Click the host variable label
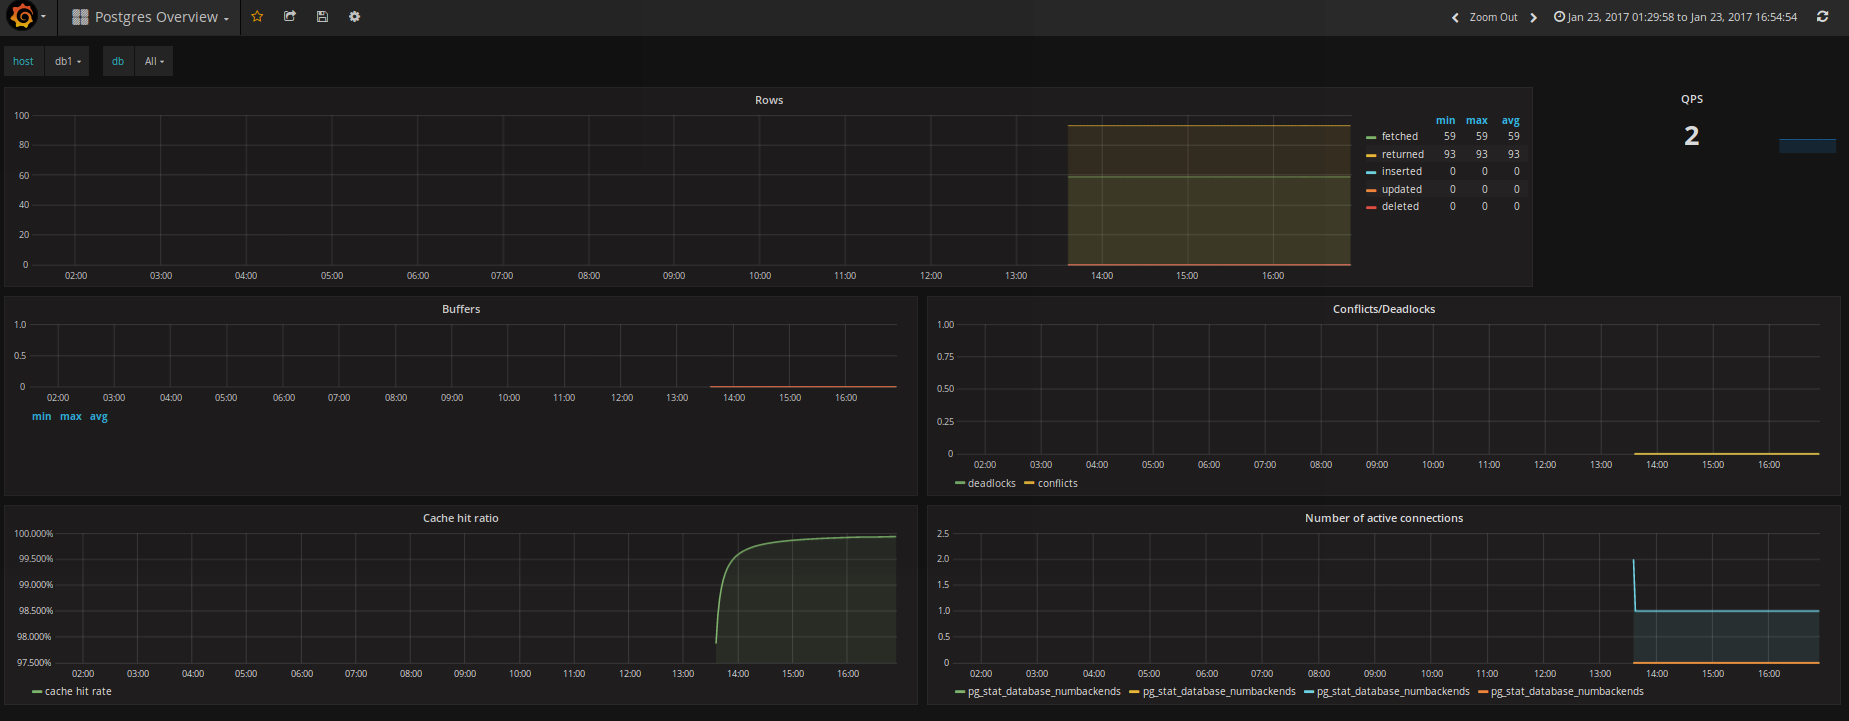 point(23,61)
